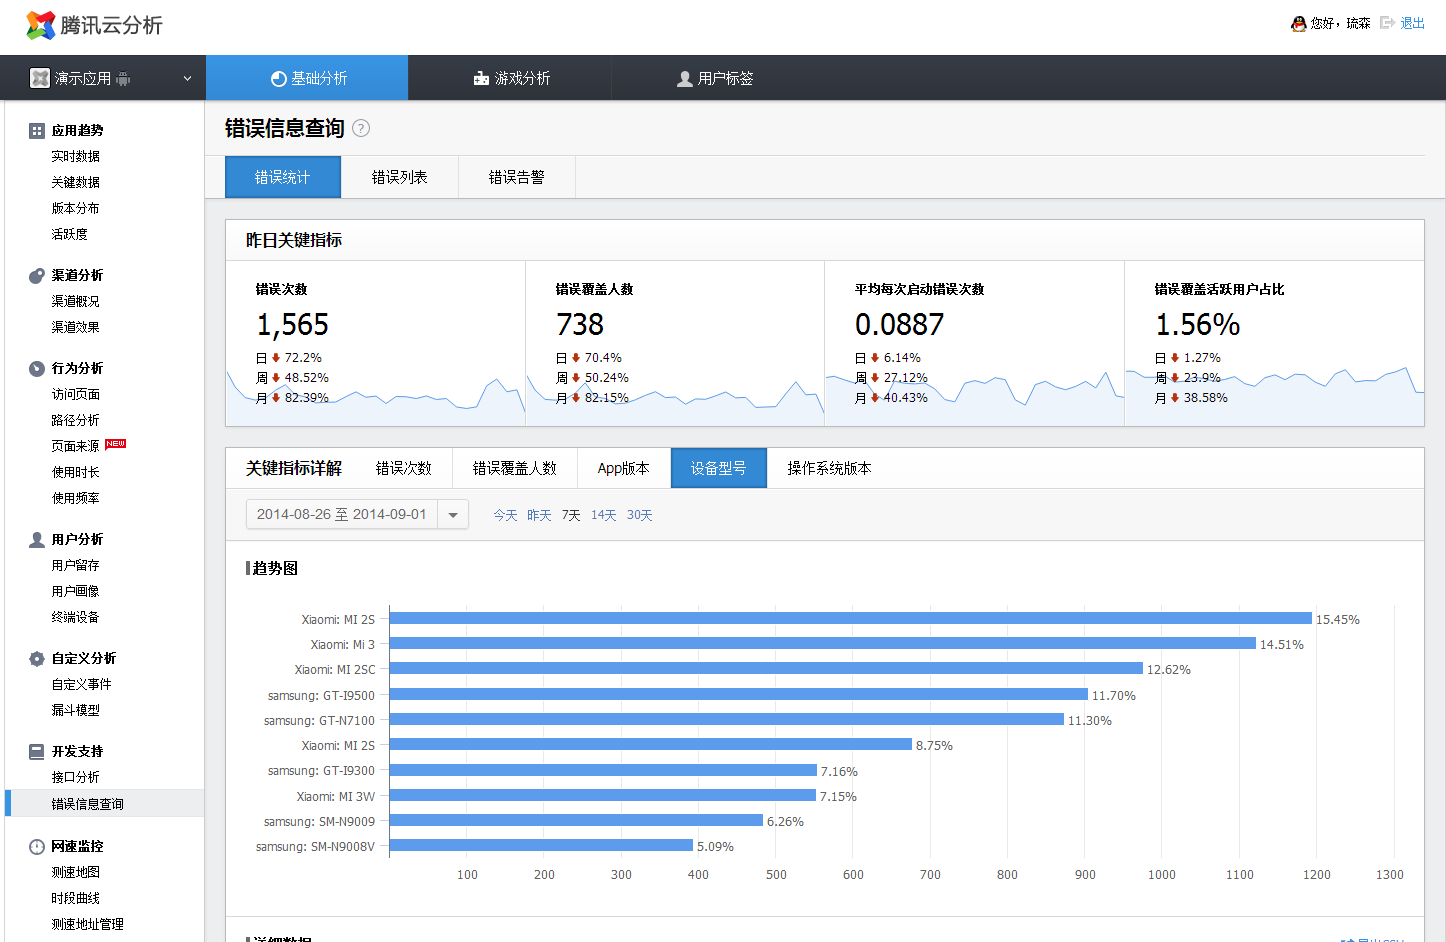Screen dimensions: 1446x942
Task: Click the NEW badge next to 页面来源
Action: tap(116, 444)
